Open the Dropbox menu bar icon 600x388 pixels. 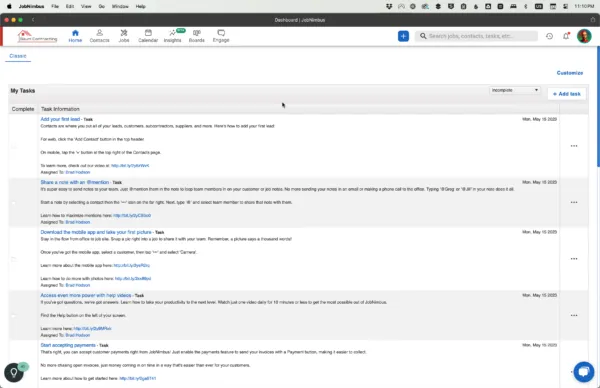pos(389,6)
